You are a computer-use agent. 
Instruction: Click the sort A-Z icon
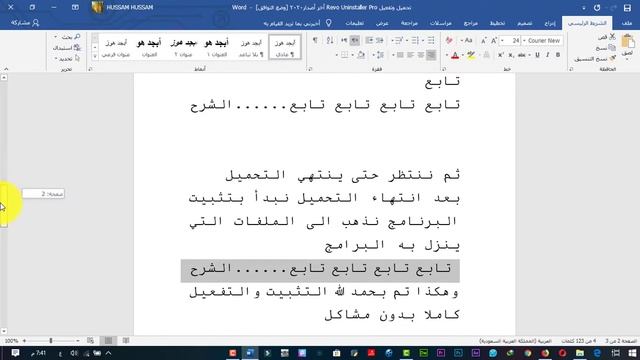[x=330, y=40]
